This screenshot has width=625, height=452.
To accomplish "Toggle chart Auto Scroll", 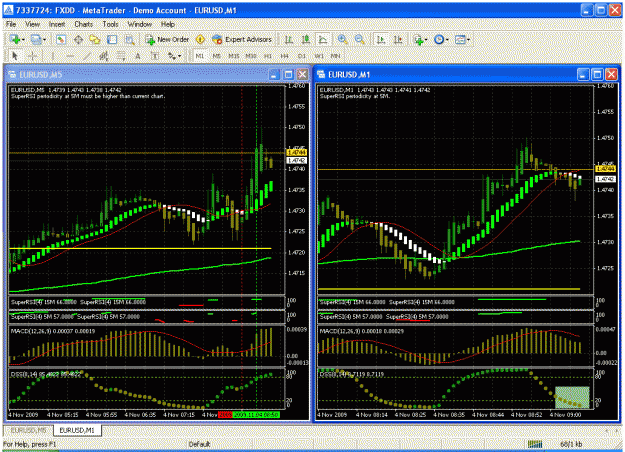I will (x=381, y=39).
